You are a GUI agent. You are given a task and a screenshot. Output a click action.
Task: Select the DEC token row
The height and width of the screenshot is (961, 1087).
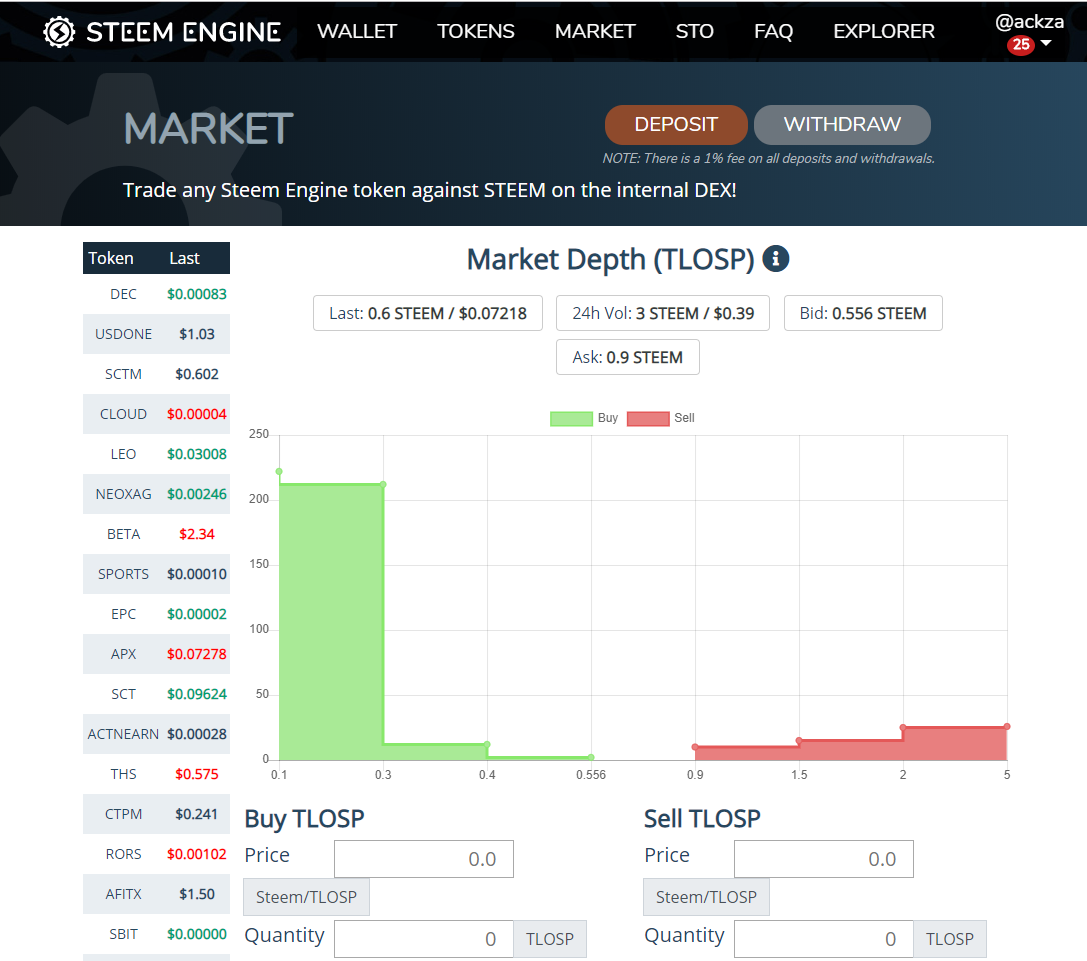157,294
